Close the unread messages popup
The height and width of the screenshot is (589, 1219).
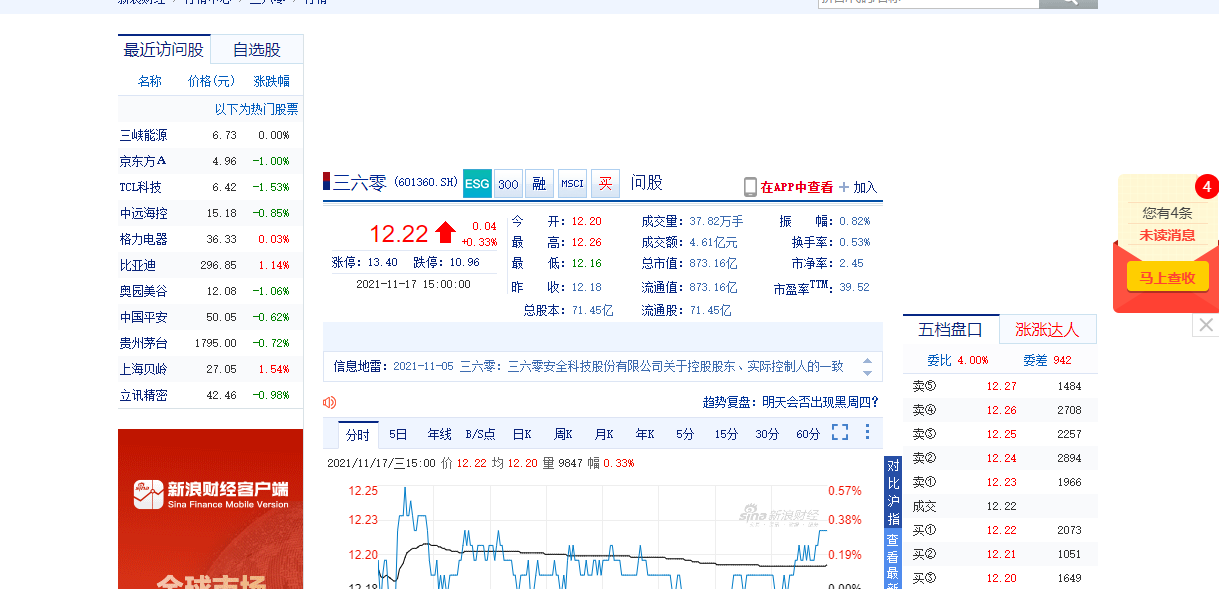coord(1206,325)
